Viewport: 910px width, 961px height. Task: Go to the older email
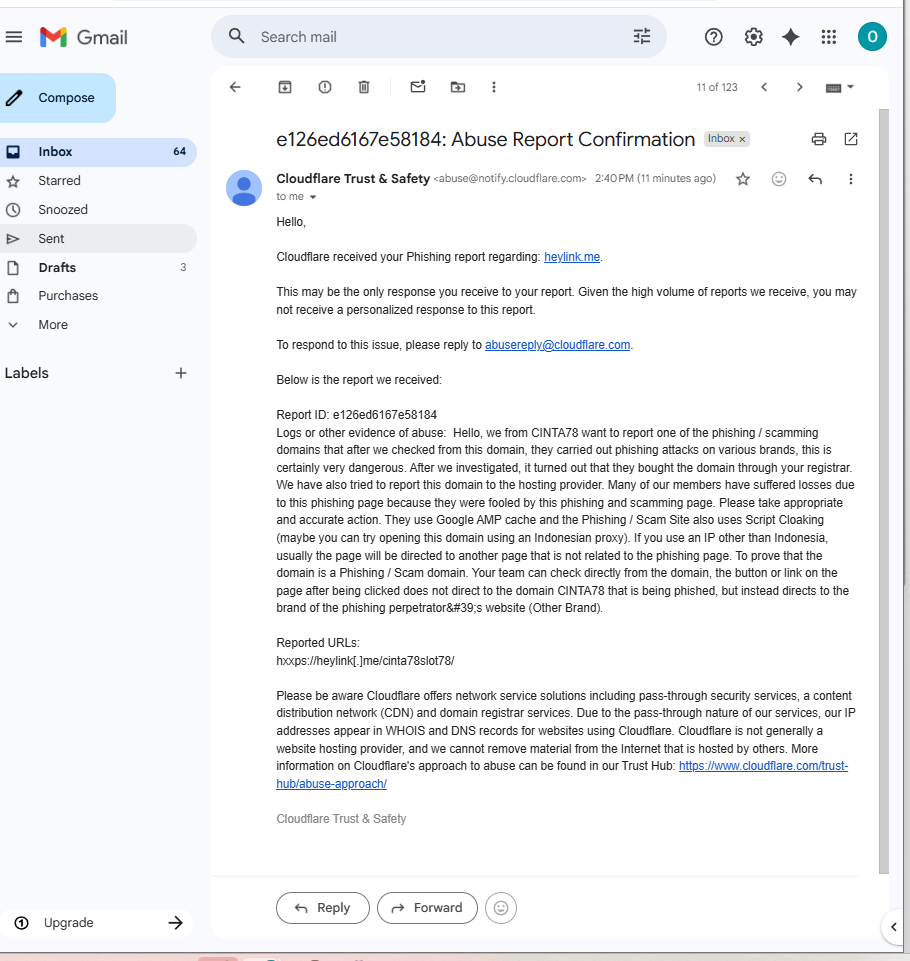pos(800,87)
